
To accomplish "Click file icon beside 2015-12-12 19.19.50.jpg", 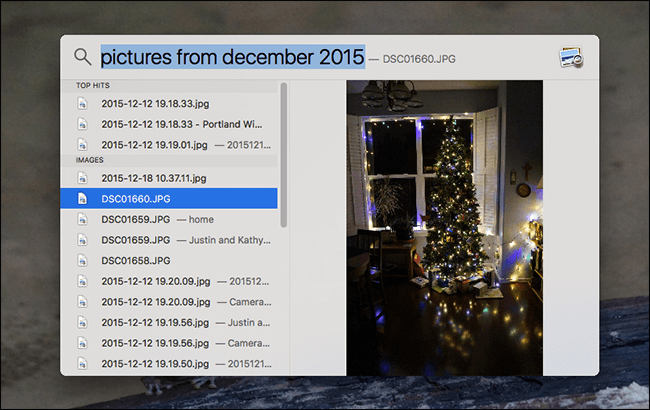I will point(82,364).
